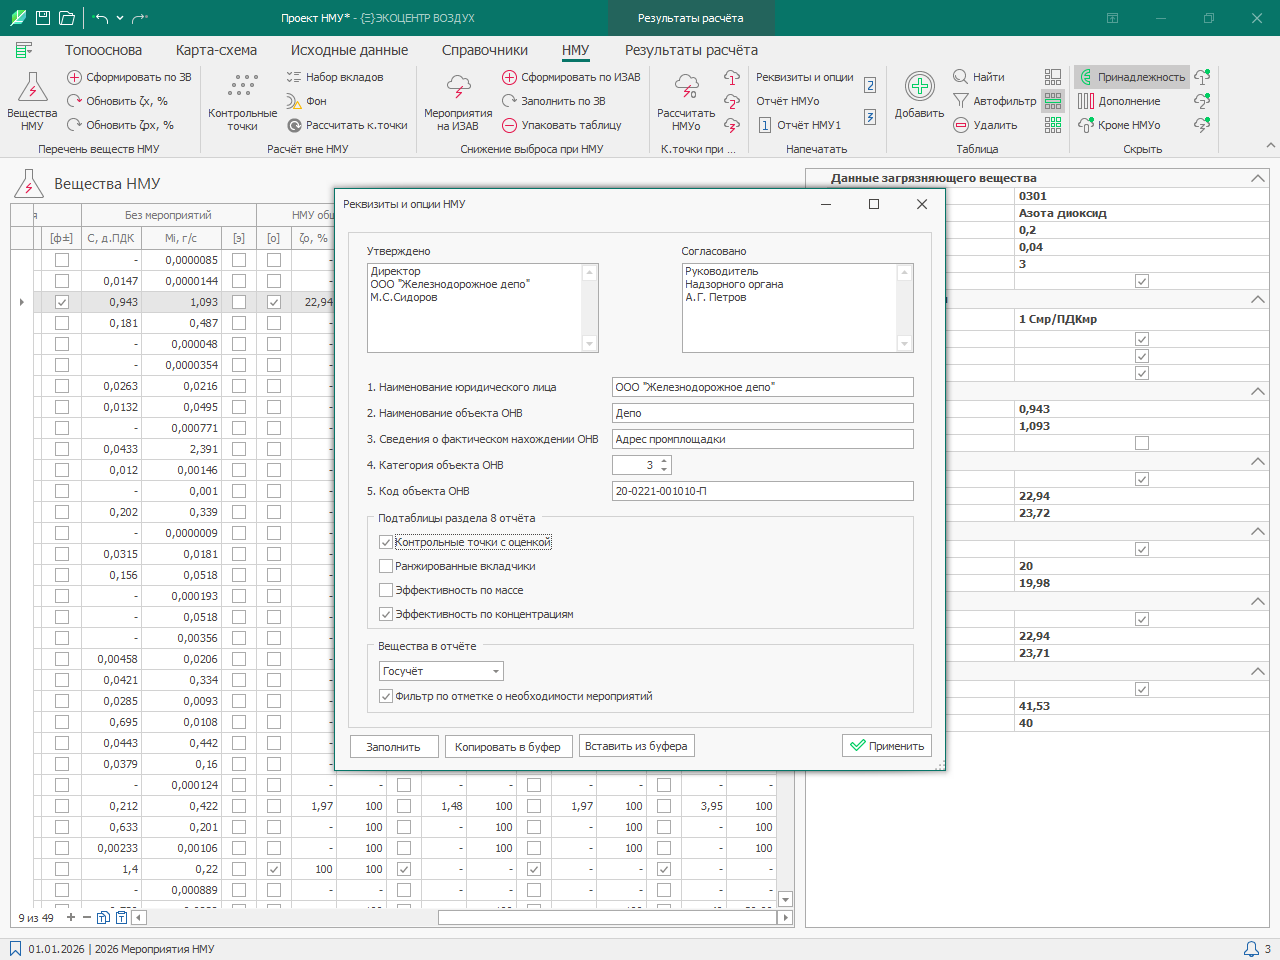Enable Ранжированные вкладчики checkbox

386,566
